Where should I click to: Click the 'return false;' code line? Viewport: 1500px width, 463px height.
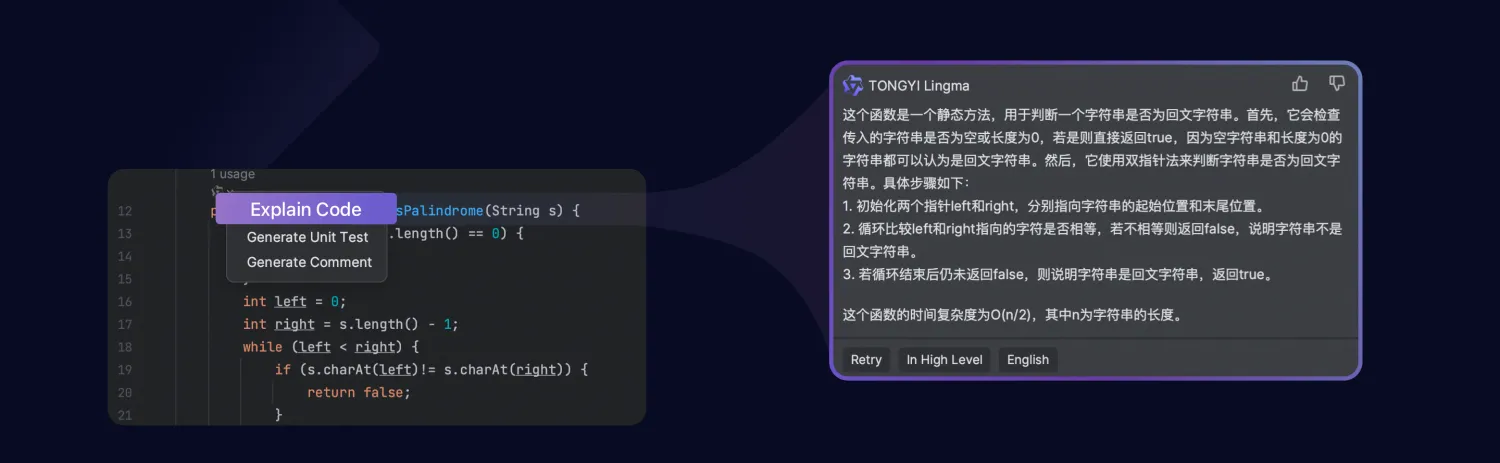point(359,392)
